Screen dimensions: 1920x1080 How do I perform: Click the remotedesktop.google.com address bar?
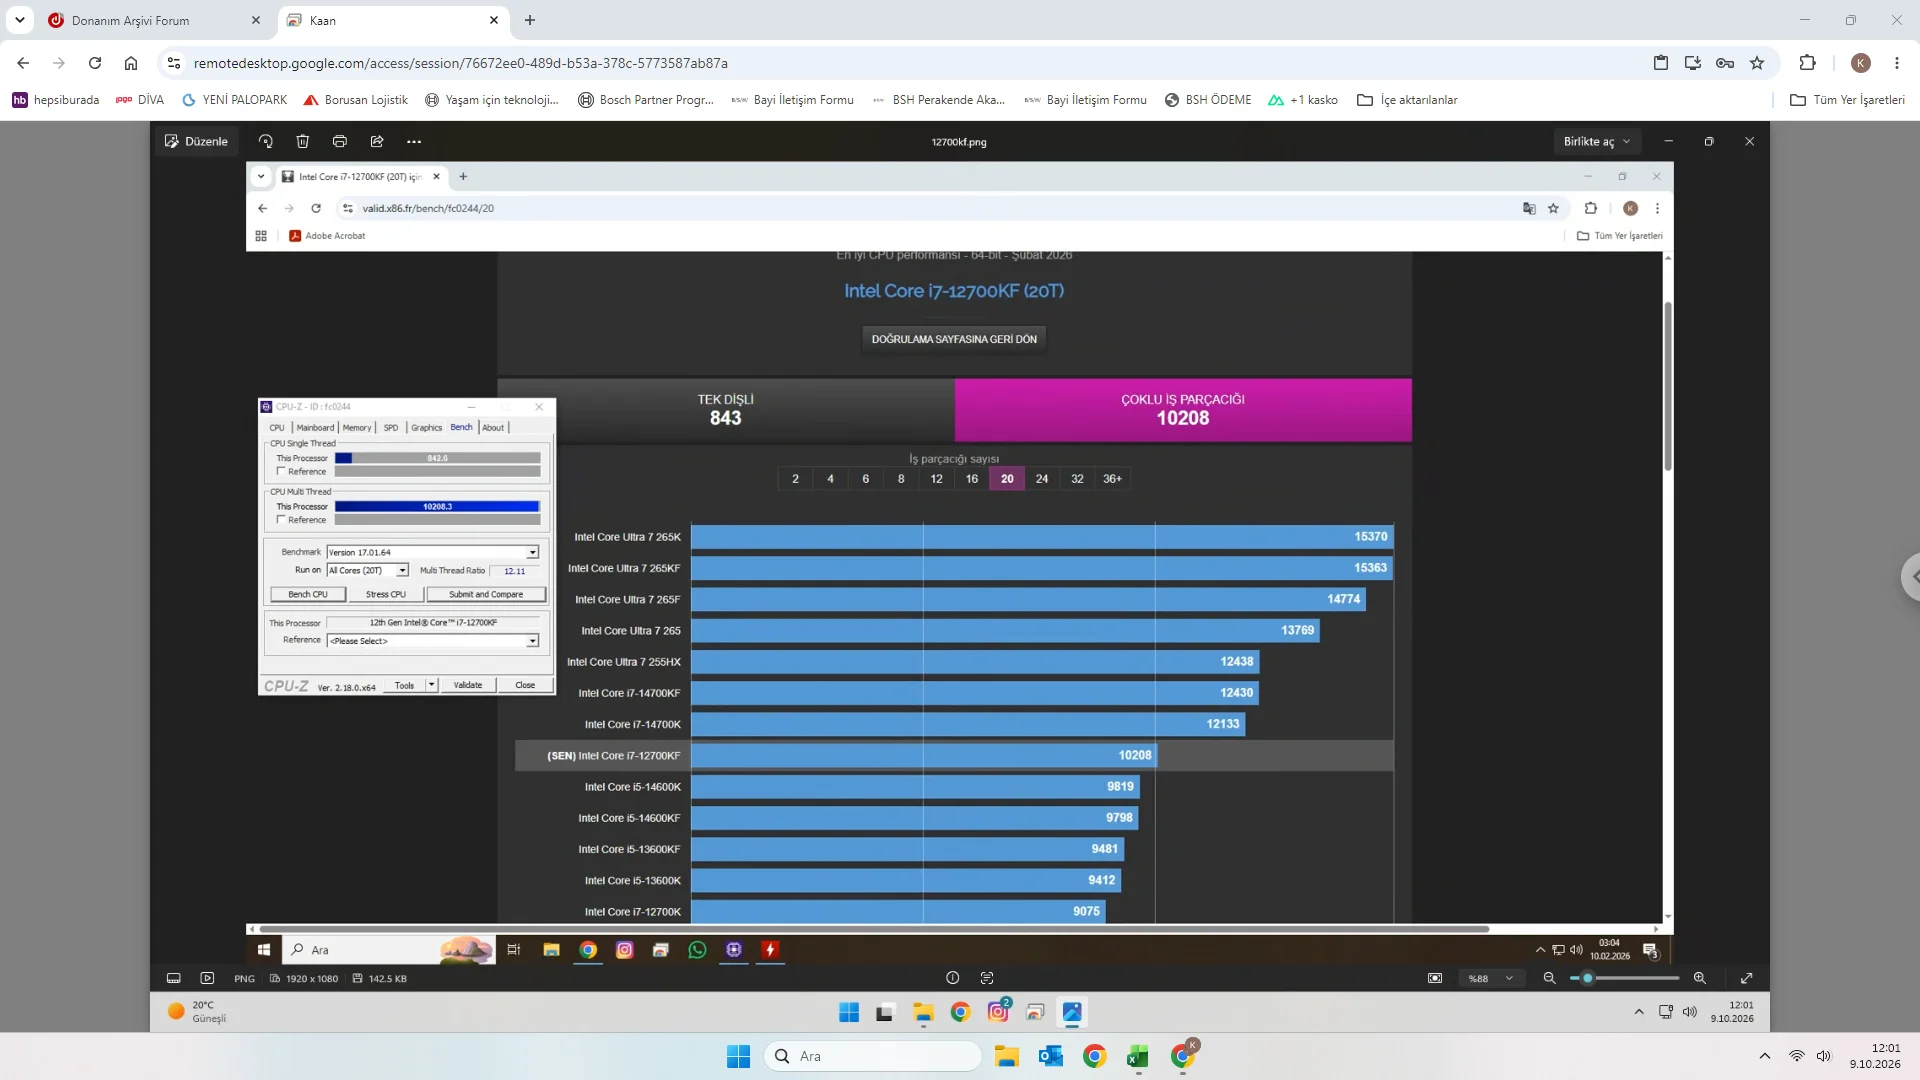[x=900, y=63]
